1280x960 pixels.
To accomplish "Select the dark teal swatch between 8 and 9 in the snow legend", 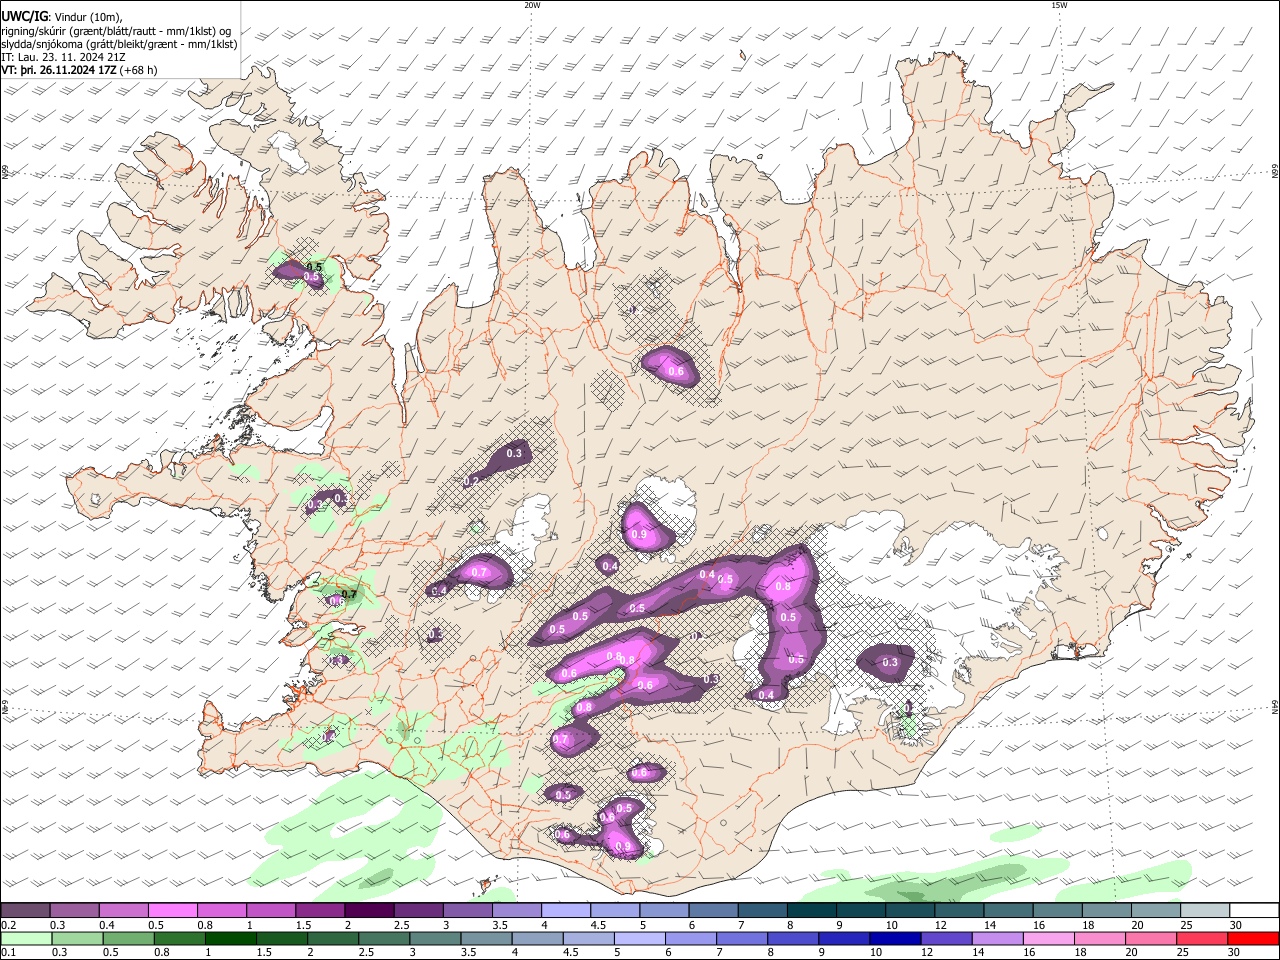I will tap(810, 911).
